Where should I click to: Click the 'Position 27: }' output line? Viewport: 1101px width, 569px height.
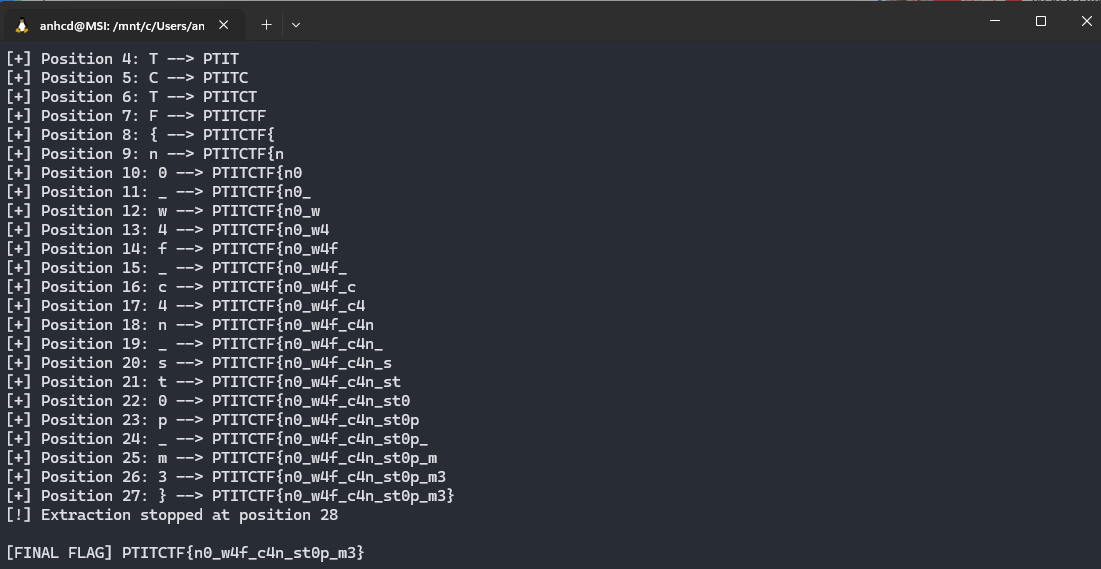(230, 496)
